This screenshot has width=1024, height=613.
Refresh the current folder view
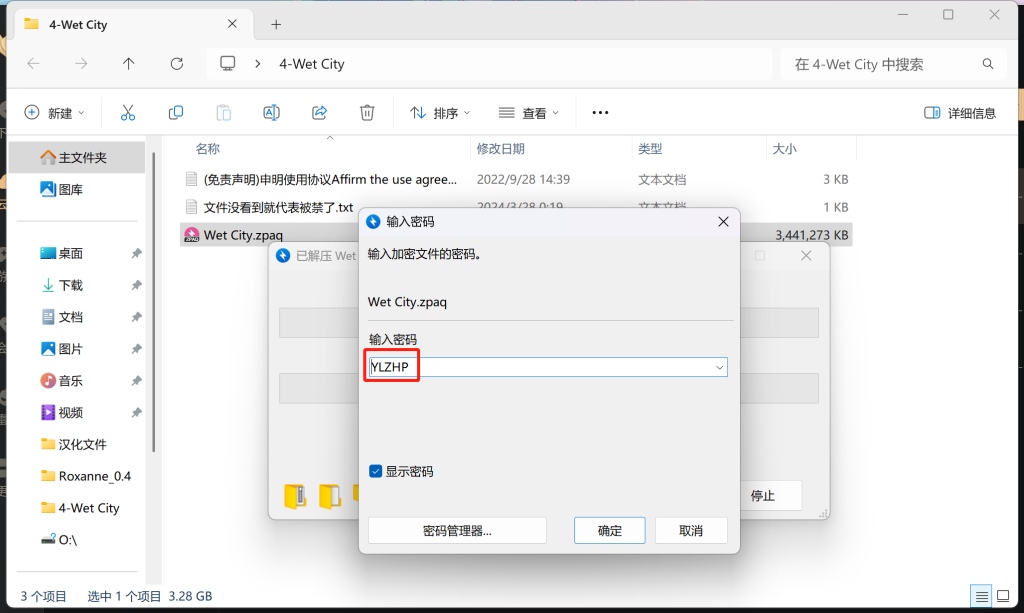177,64
